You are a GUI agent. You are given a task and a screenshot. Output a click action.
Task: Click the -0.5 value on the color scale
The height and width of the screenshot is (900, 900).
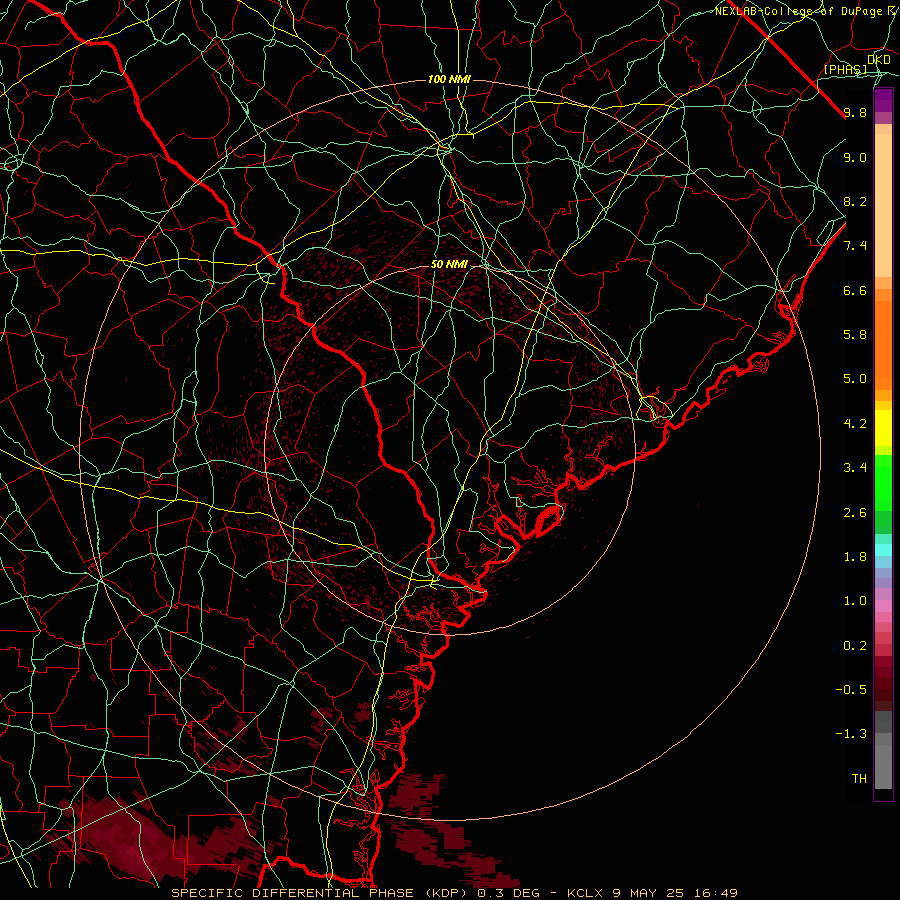[851, 690]
